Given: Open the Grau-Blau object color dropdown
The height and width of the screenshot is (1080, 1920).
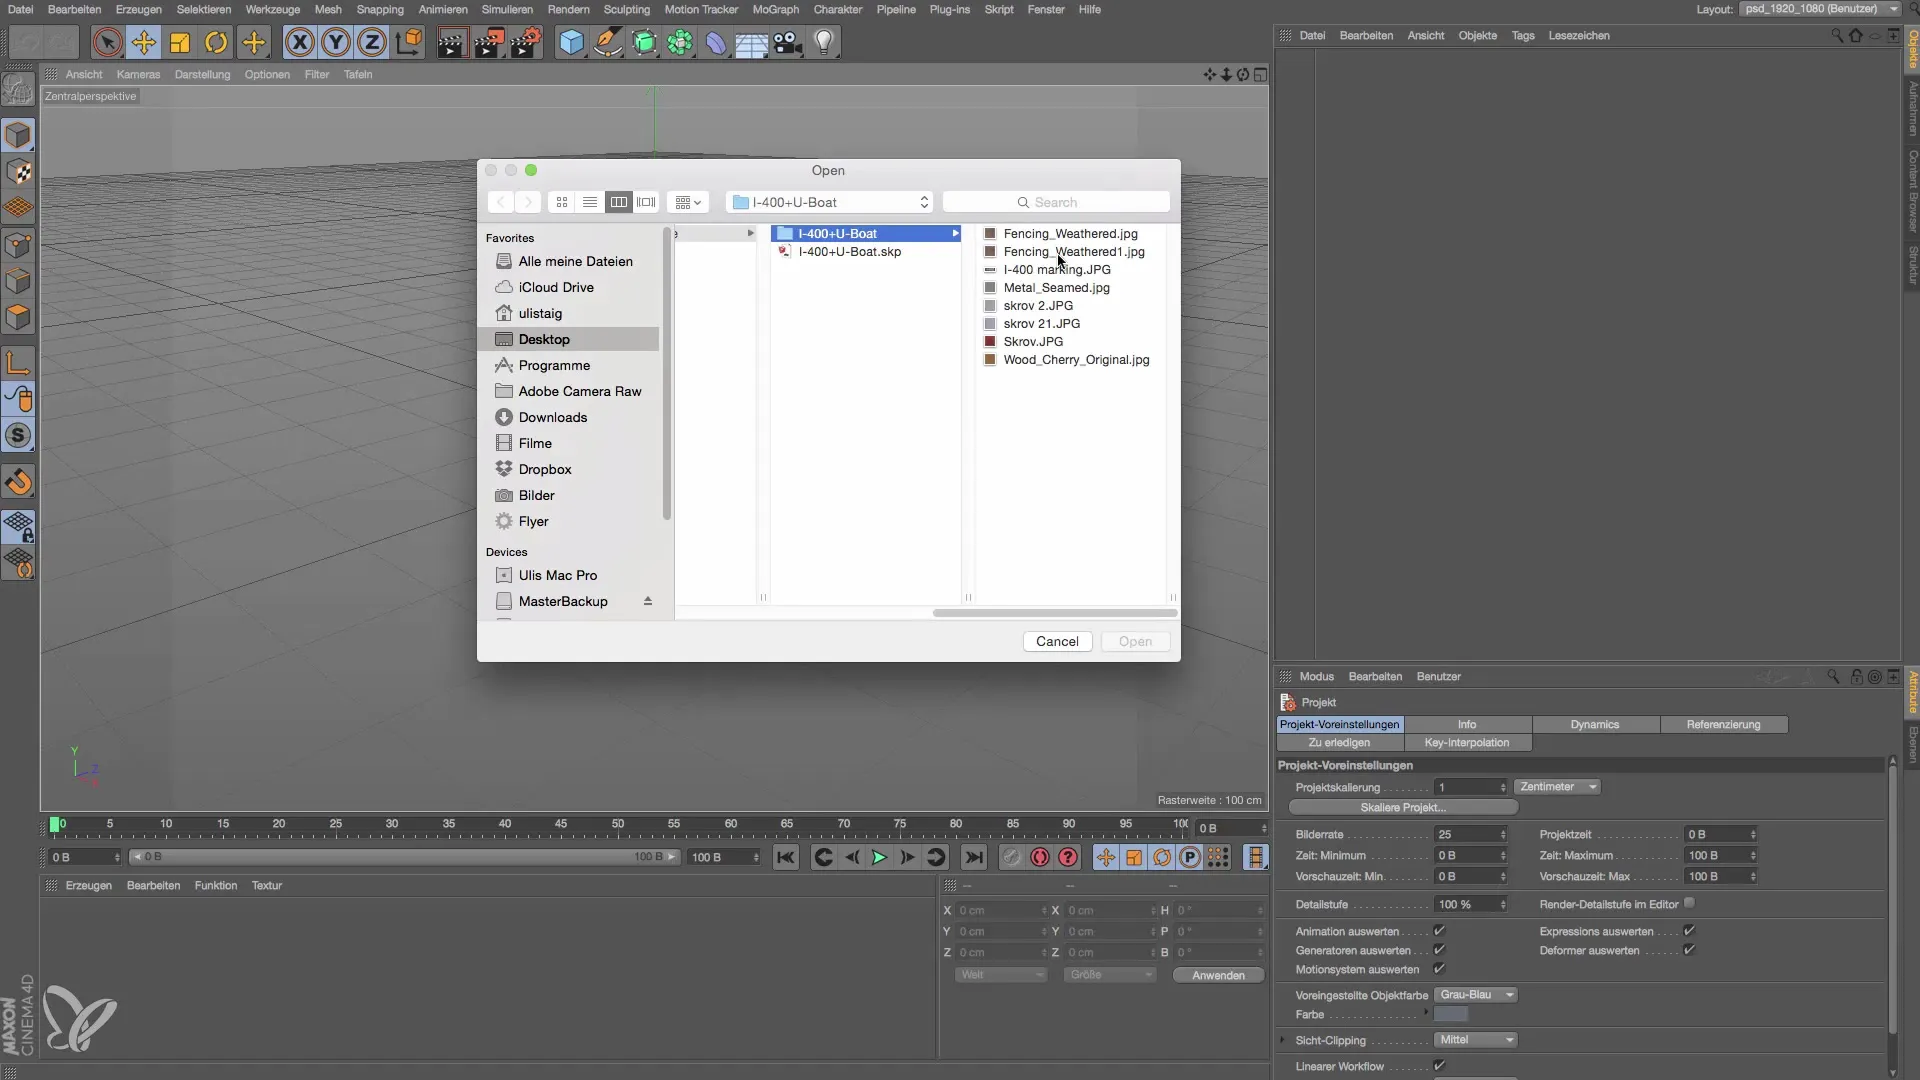Looking at the screenshot, I should point(1476,995).
